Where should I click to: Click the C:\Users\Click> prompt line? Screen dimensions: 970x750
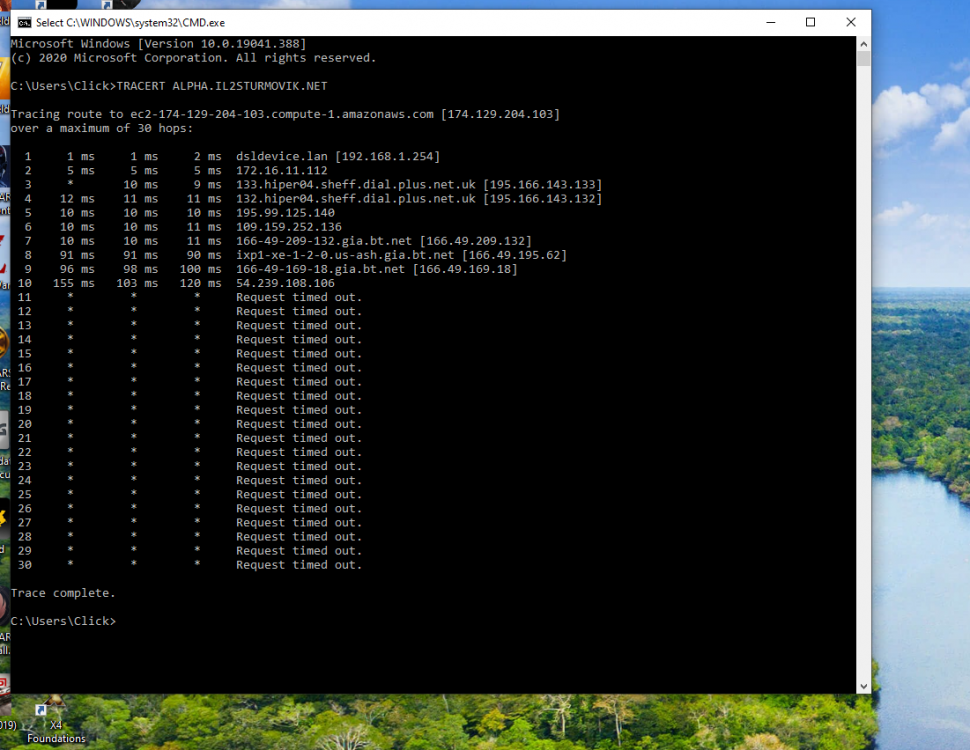coord(62,620)
